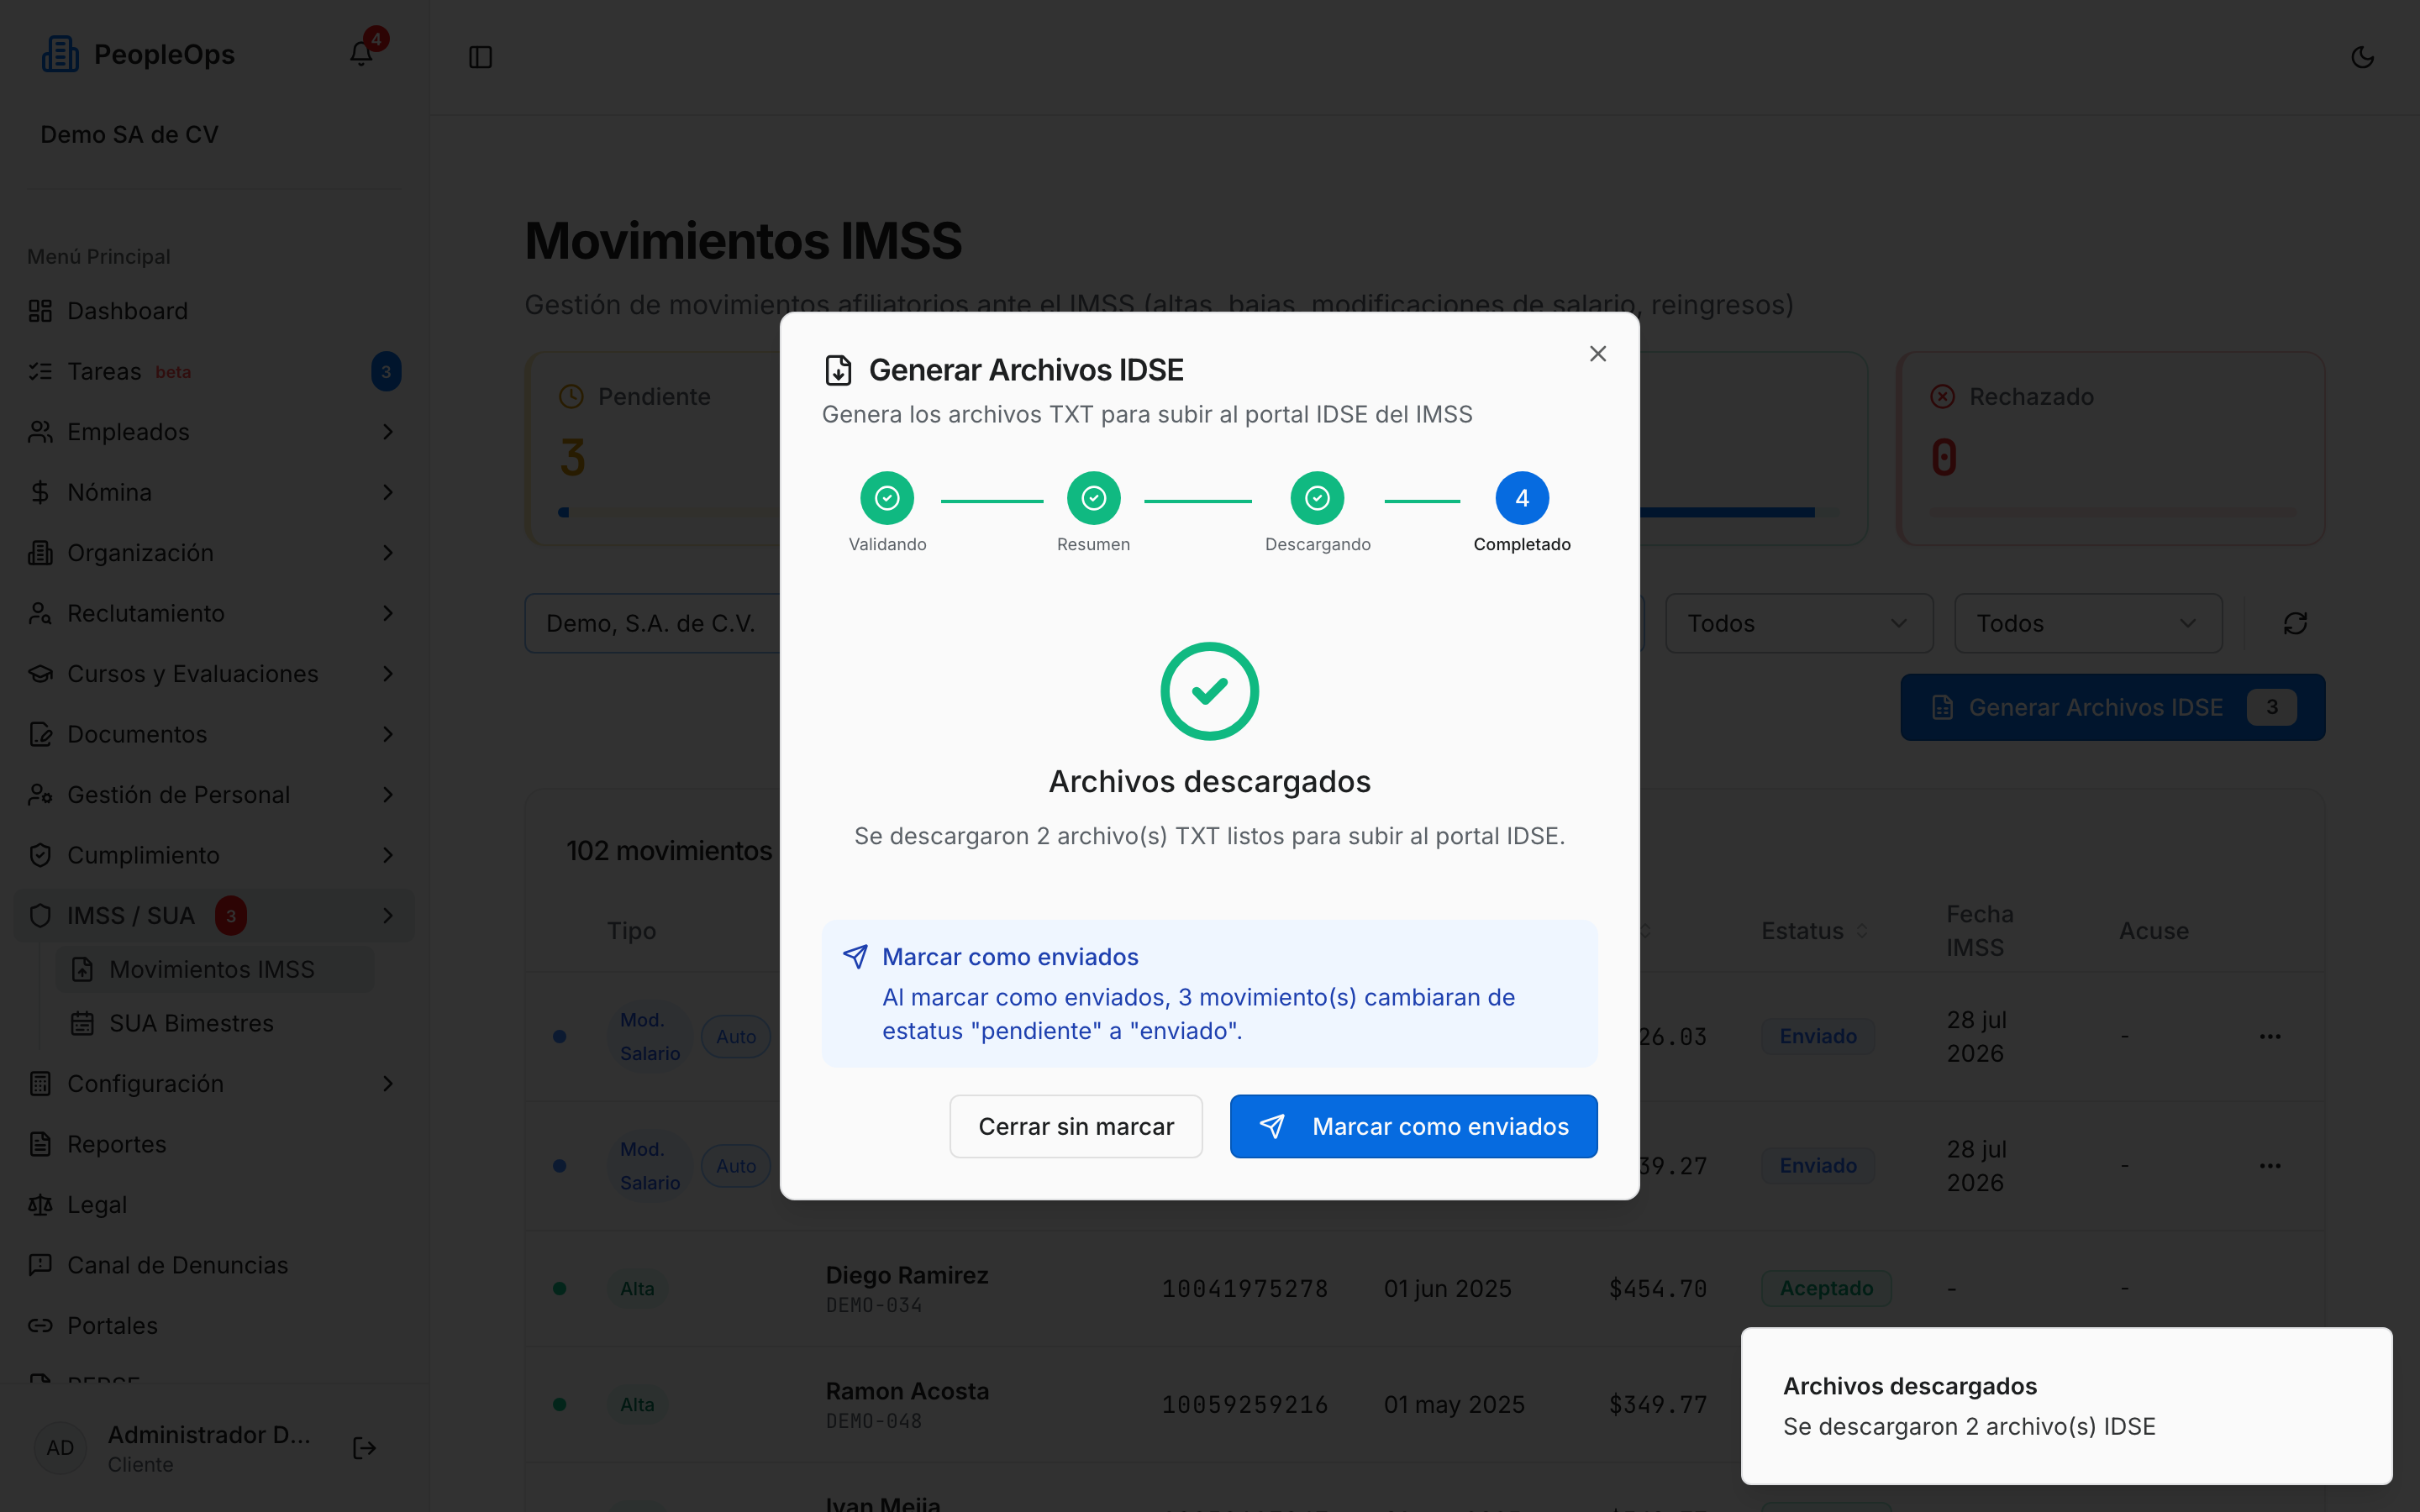Open the notifications bell icon
The height and width of the screenshot is (1512, 2420).
(361, 54)
